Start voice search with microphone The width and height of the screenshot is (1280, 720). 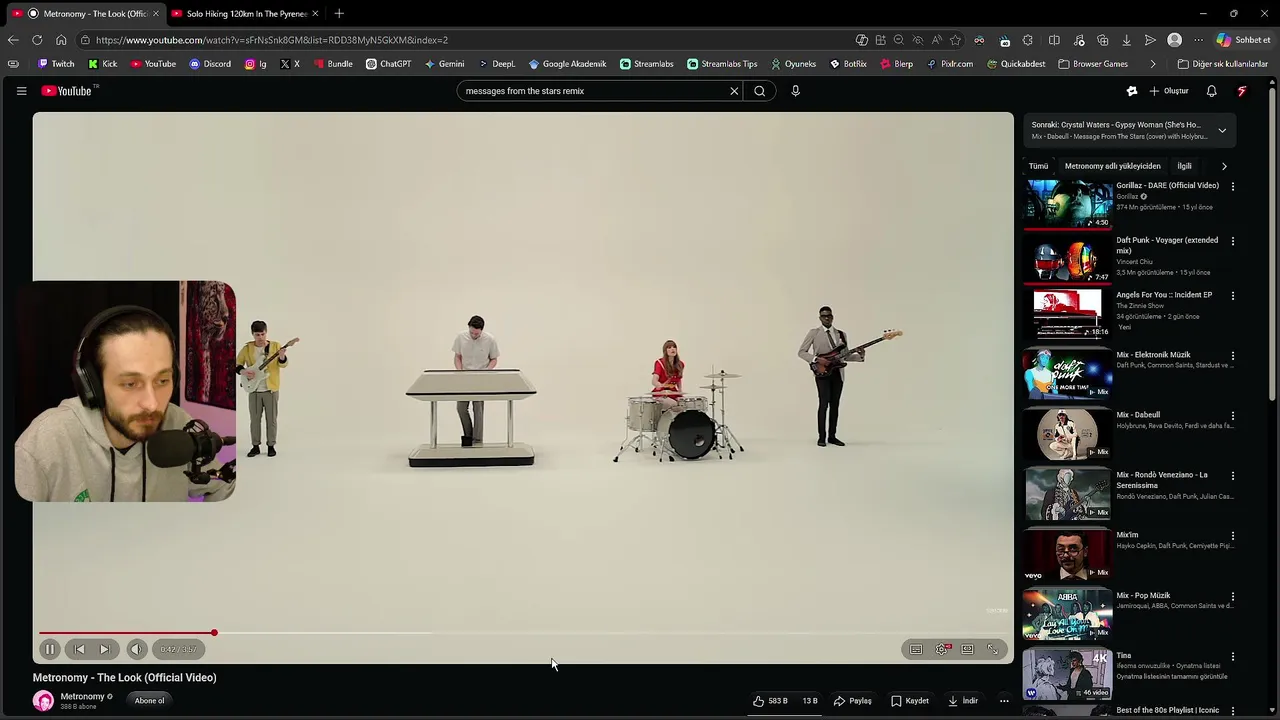coord(795,91)
